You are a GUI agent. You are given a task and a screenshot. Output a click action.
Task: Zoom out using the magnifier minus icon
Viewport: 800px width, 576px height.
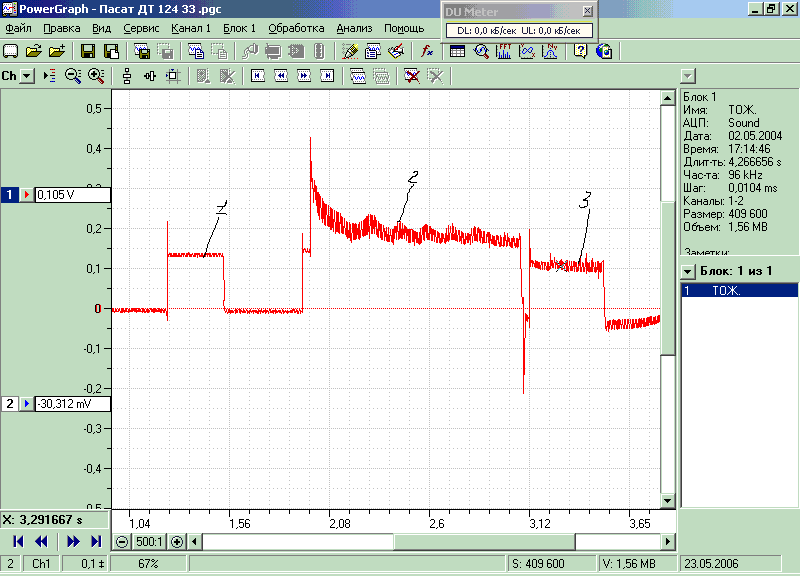pos(73,76)
